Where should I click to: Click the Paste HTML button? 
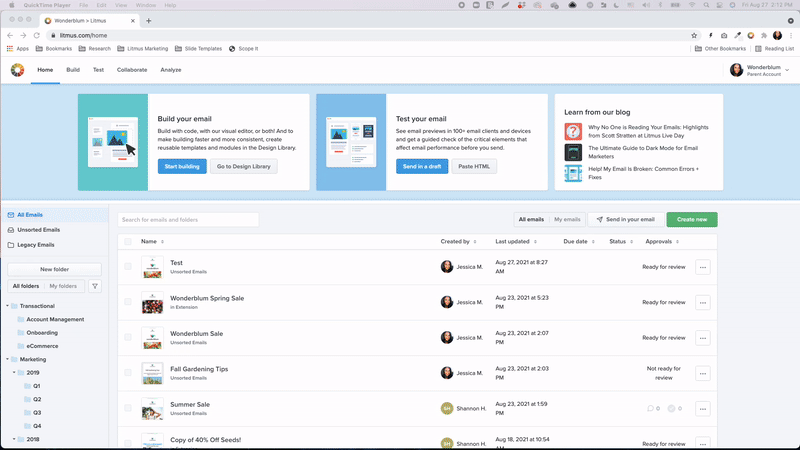tap(474, 166)
